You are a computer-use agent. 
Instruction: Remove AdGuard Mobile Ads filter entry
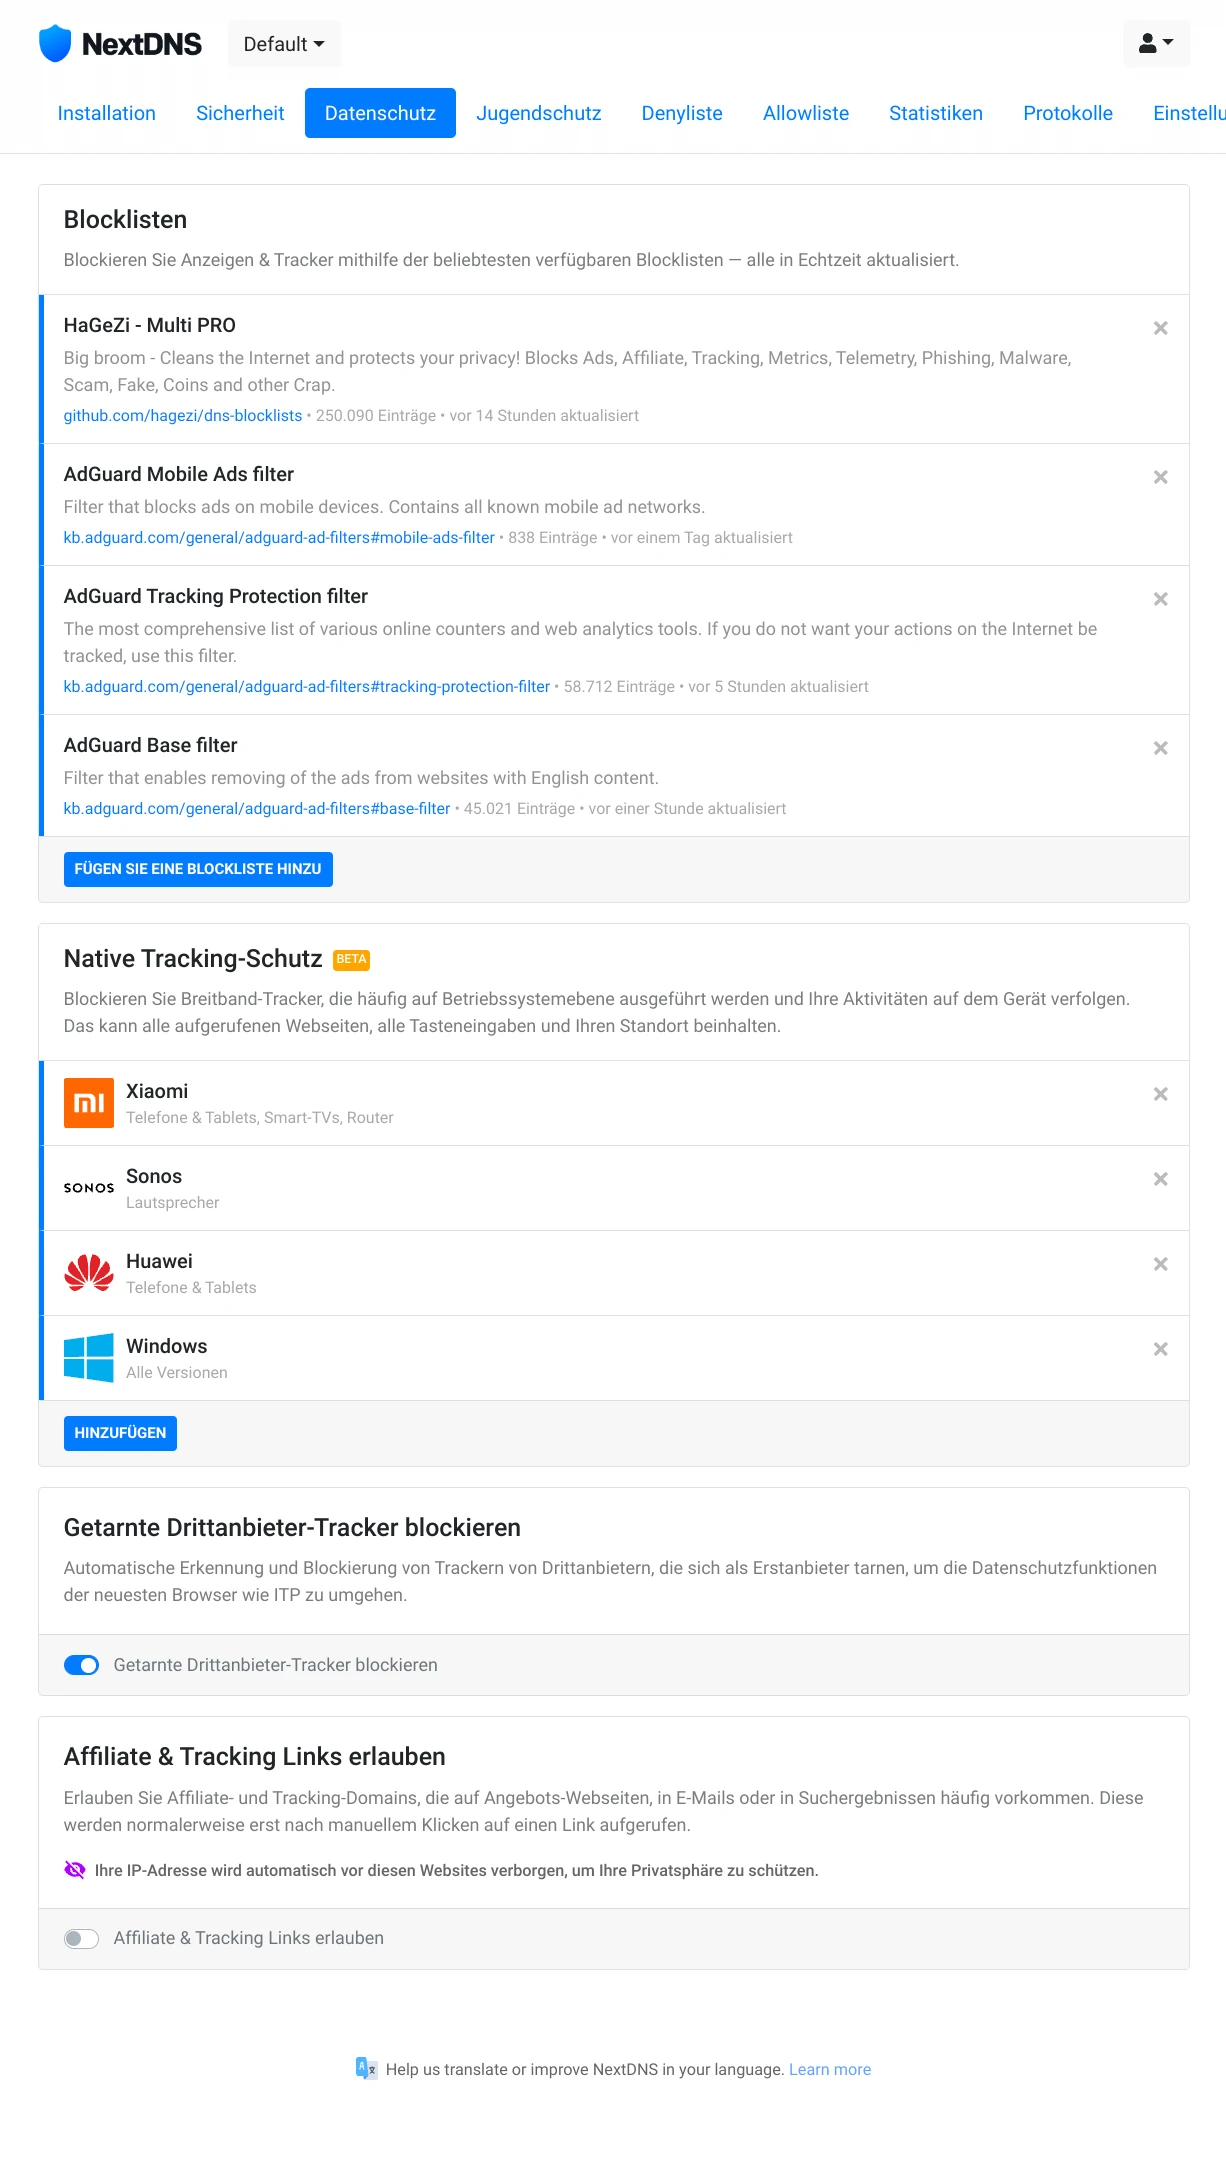click(1160, 477)
